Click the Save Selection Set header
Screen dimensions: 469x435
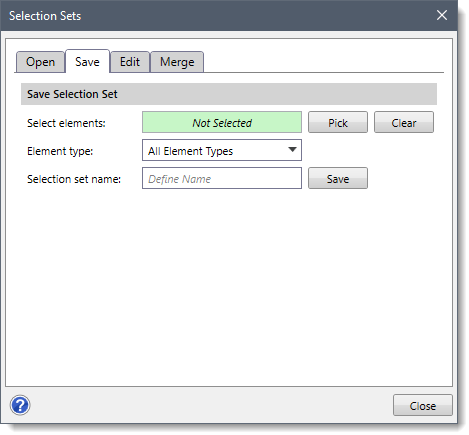(229, 94)
